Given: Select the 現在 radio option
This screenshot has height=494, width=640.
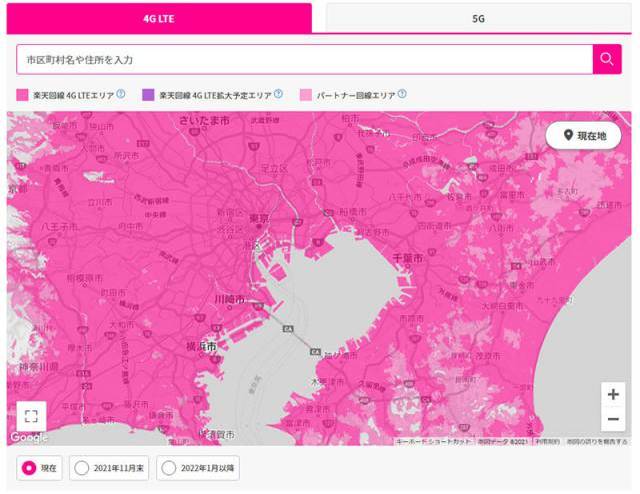Looking at the screenshot, I should (x=40, y=468).
